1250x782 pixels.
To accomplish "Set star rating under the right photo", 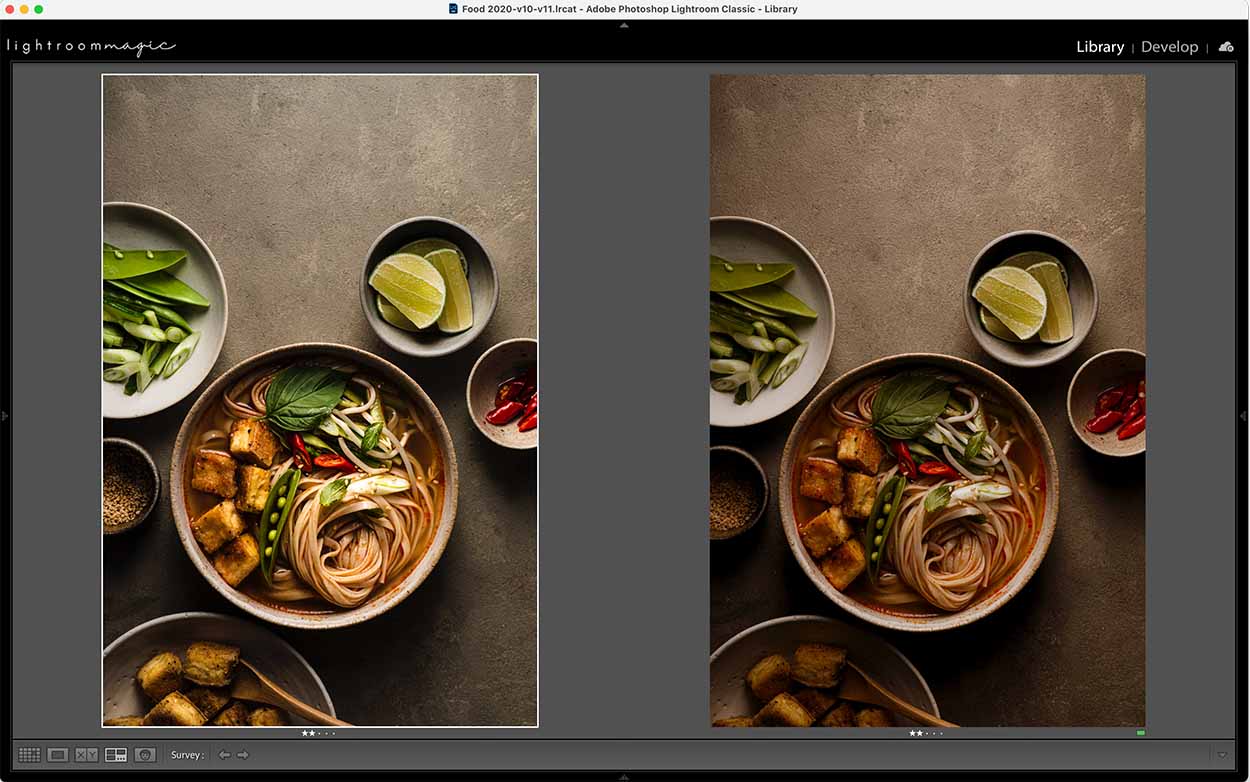I will coord(927,733).
